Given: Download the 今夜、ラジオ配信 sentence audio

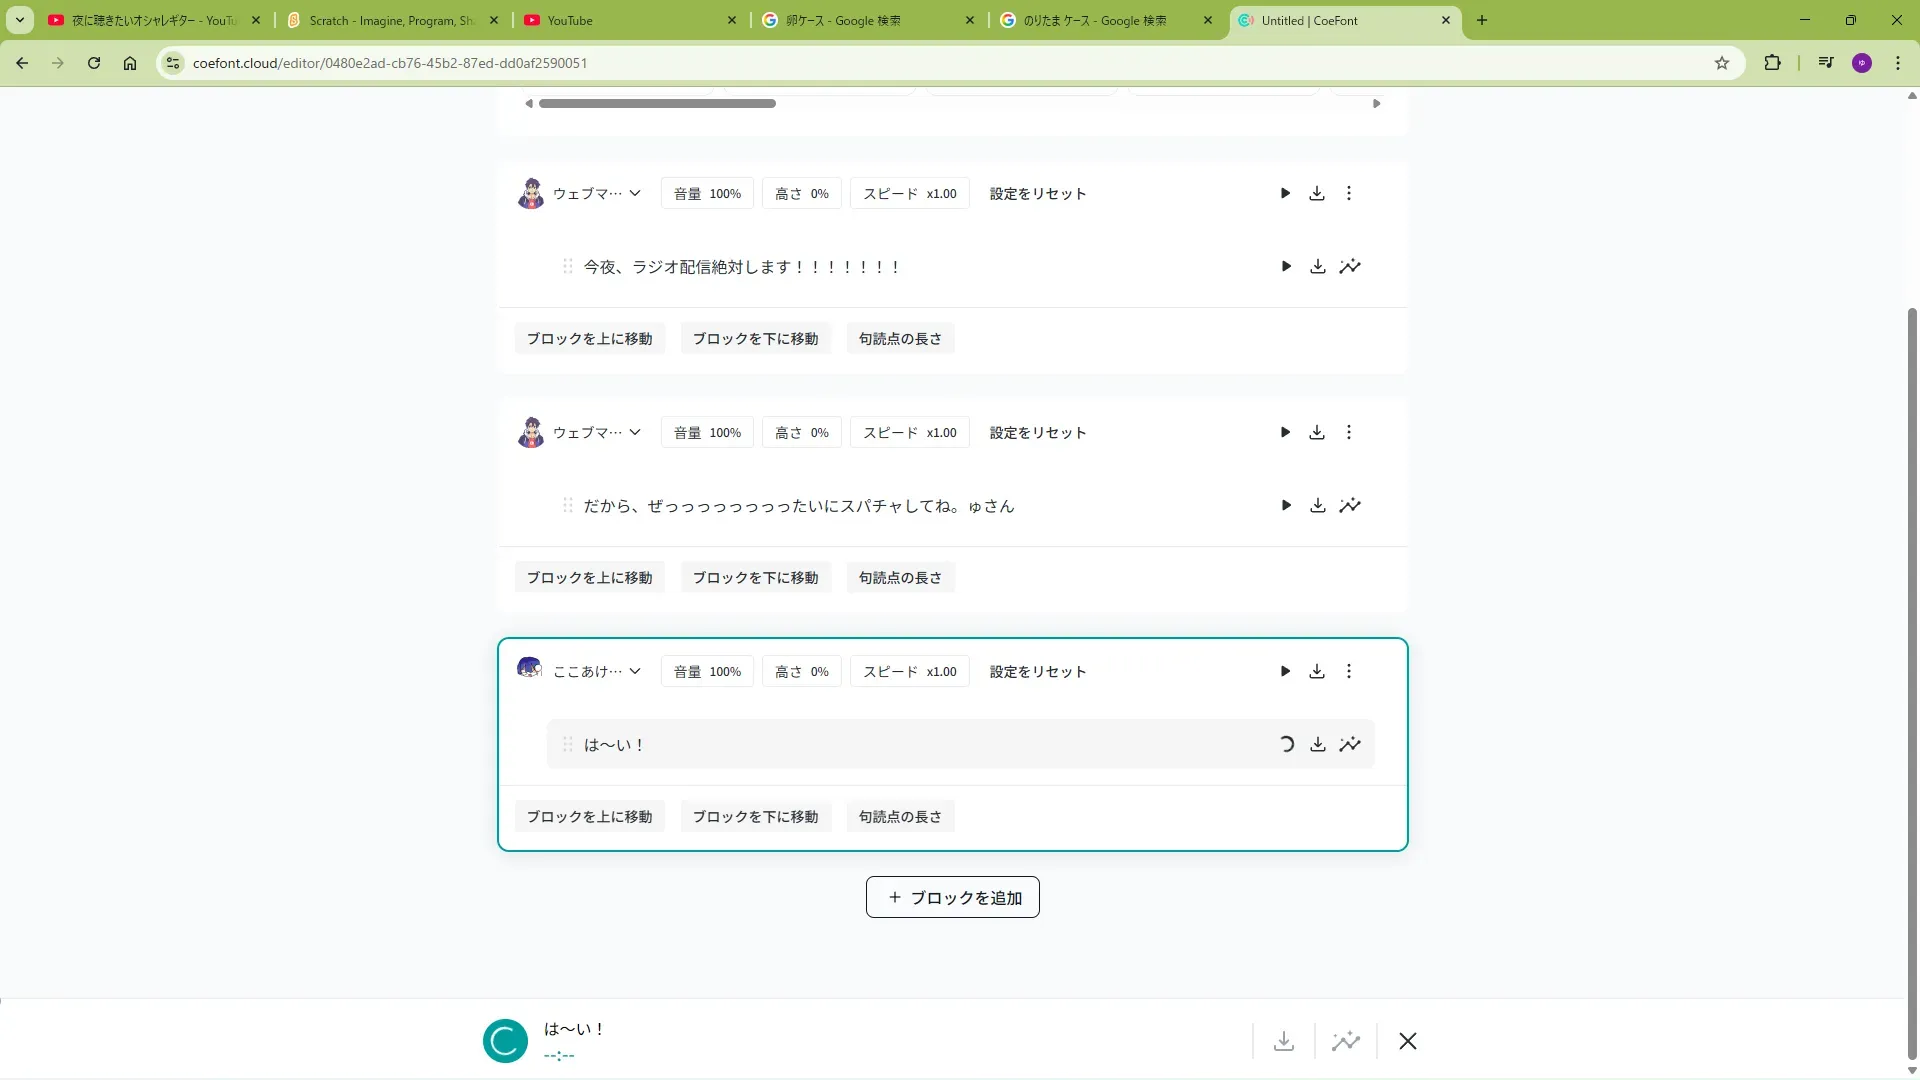Looking at the screenshot, I should coord(1318,266).
